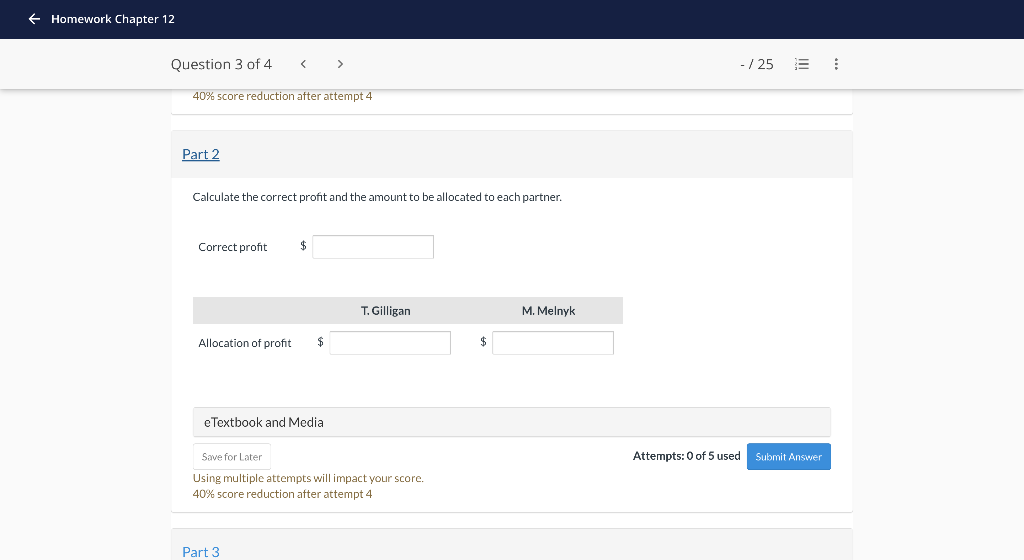Click the Attempts: 0 of 5 used text
This screenshot has width=1024, height=560.
[x=686, y=456]
